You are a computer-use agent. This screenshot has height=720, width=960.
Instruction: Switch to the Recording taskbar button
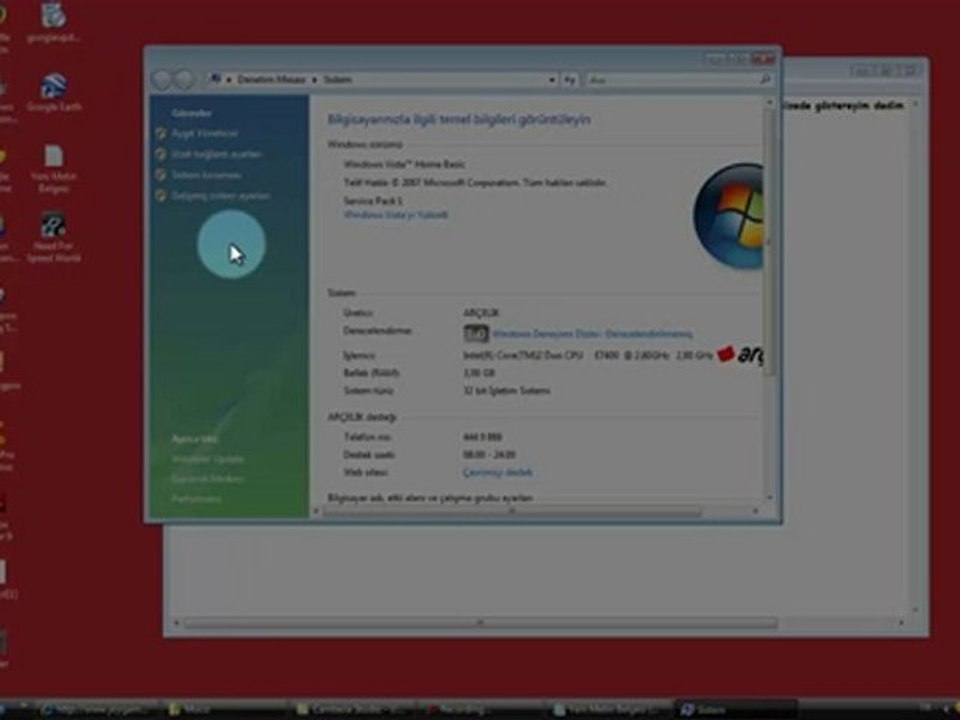click(x=481, y=710)
